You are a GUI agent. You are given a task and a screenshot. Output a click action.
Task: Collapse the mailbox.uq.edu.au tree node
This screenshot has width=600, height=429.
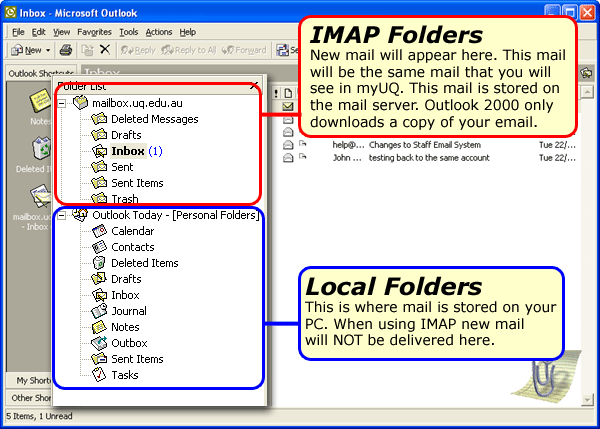pos(62,103)
